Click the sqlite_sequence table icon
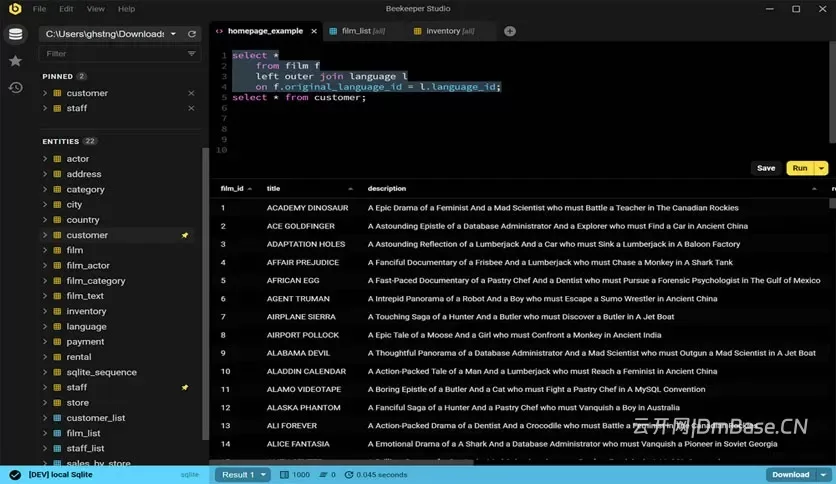This screenshot has width=836, height=484. (x=58, y=372)
